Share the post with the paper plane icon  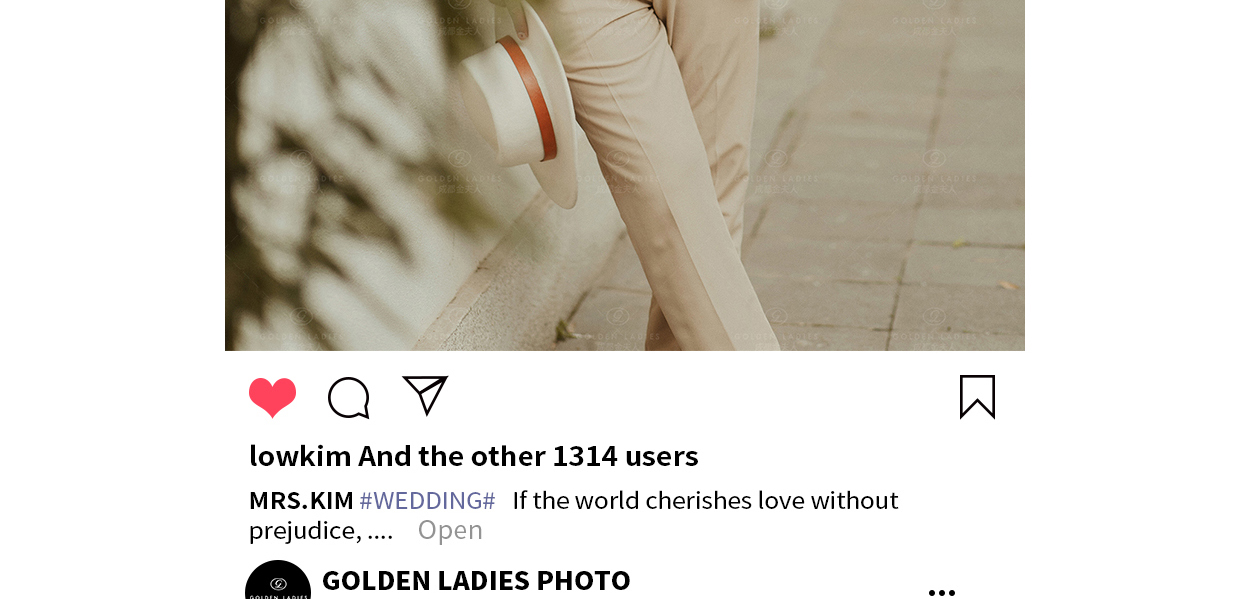coord(425,395)
